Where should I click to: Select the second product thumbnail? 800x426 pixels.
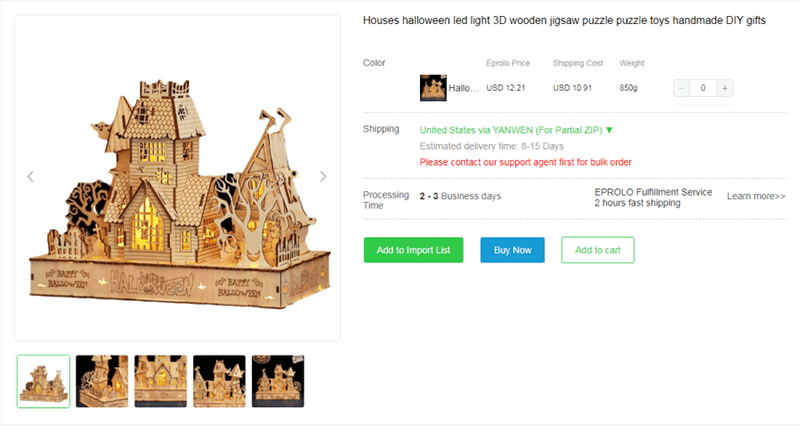pos(102,381)
